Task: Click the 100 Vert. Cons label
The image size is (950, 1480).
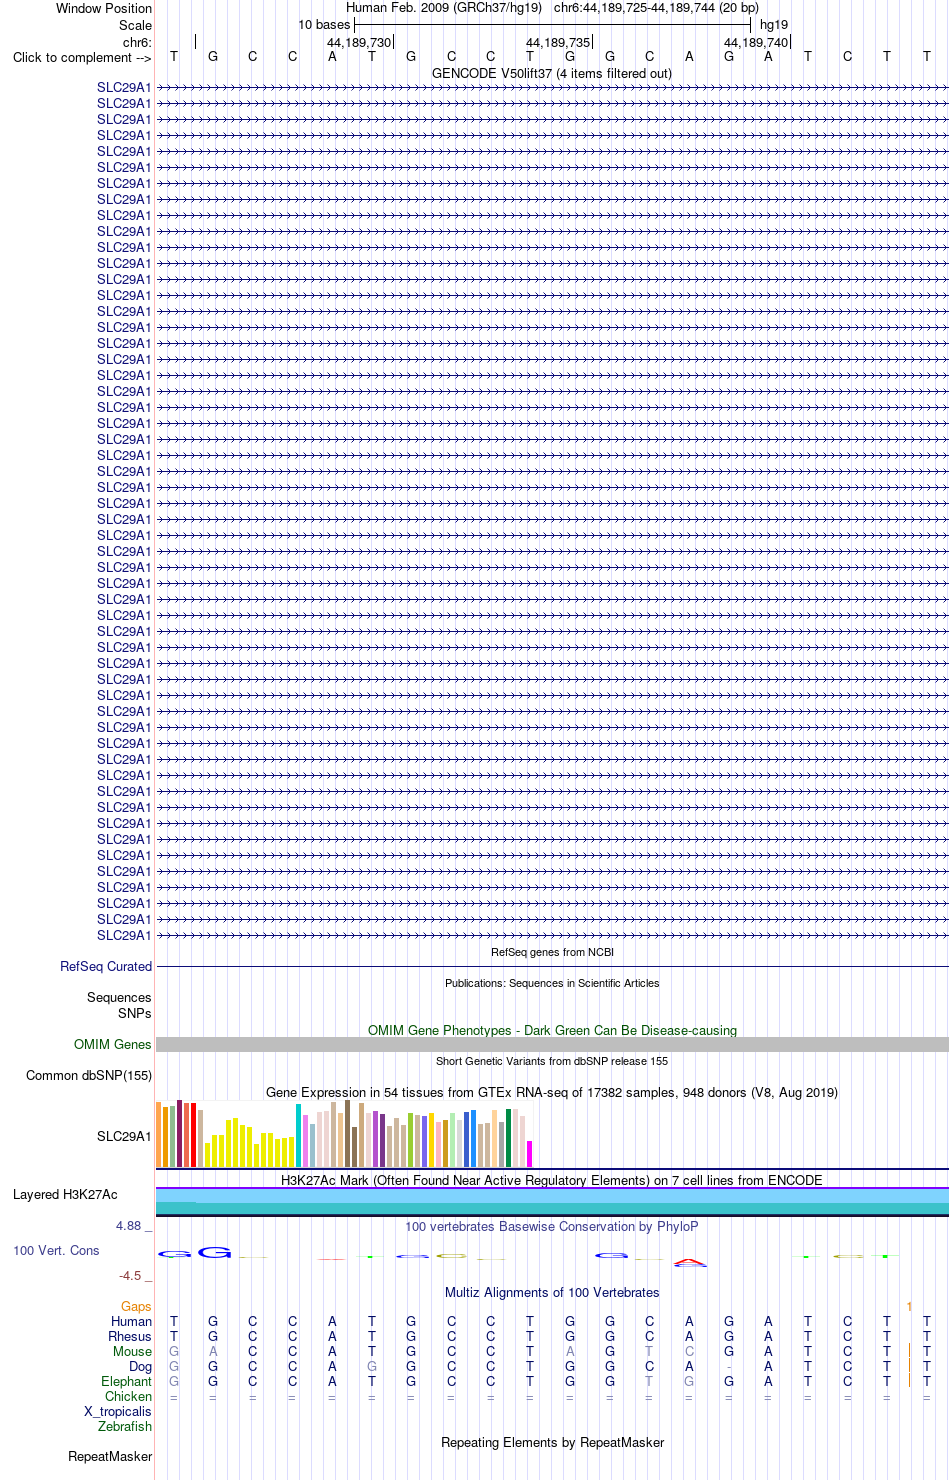Action: click(56, 1250)
